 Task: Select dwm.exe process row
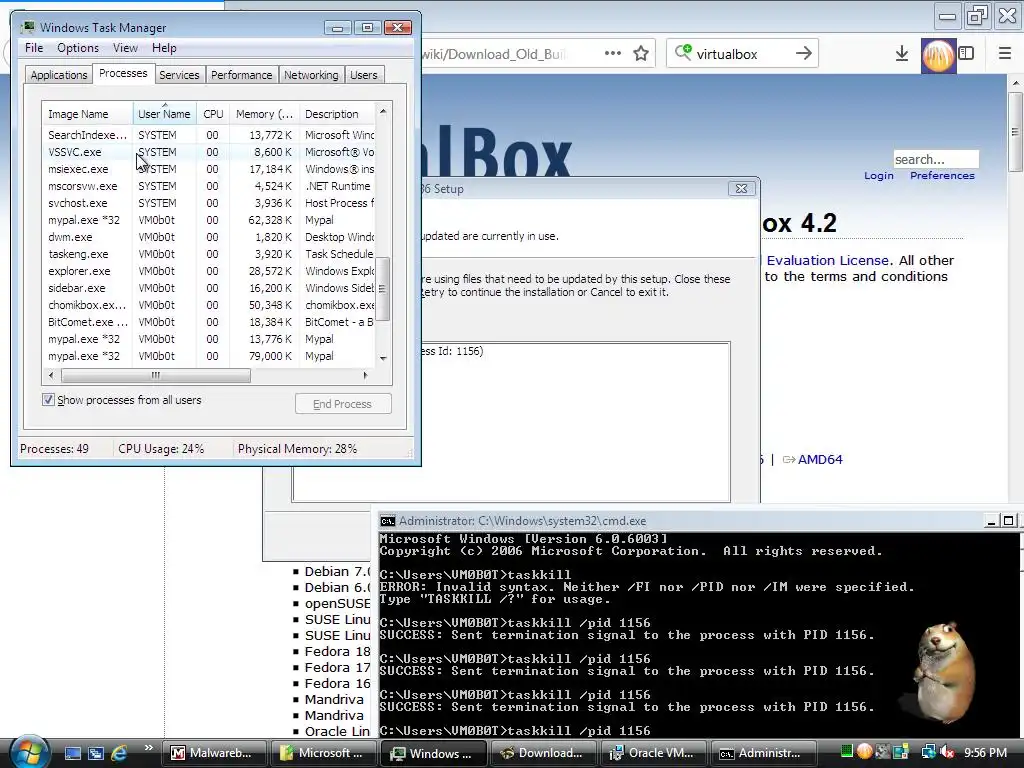[x=209, y=237]
